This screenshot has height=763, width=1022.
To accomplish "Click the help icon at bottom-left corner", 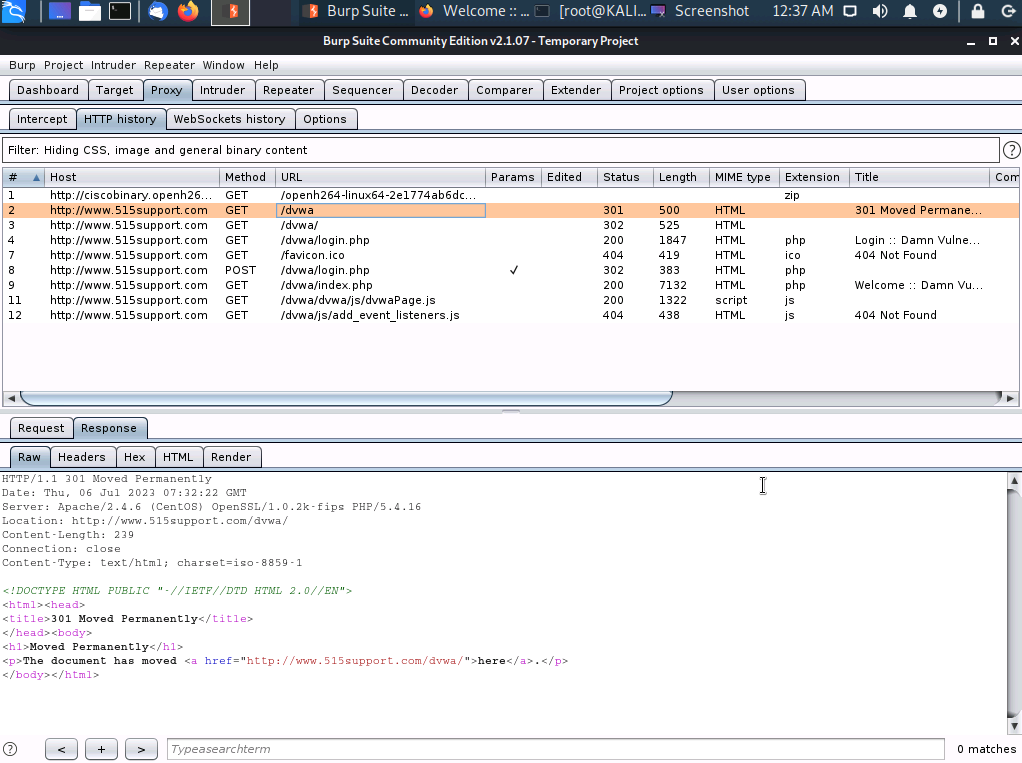I will point(9,749).
